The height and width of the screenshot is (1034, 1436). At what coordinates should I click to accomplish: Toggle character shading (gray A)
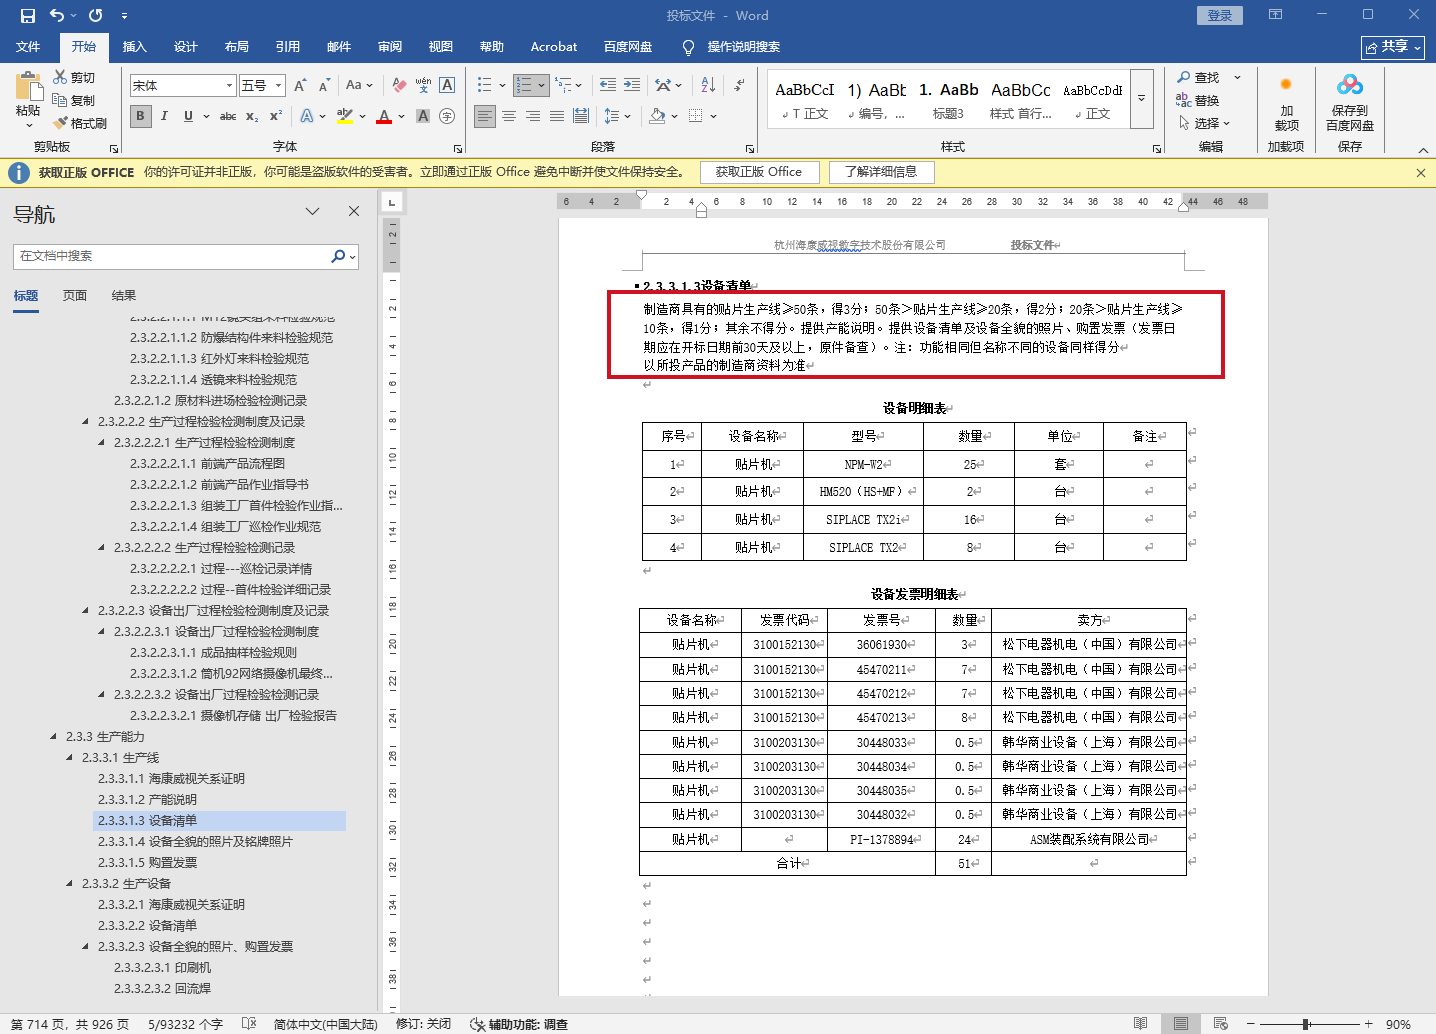coord(423,116)
